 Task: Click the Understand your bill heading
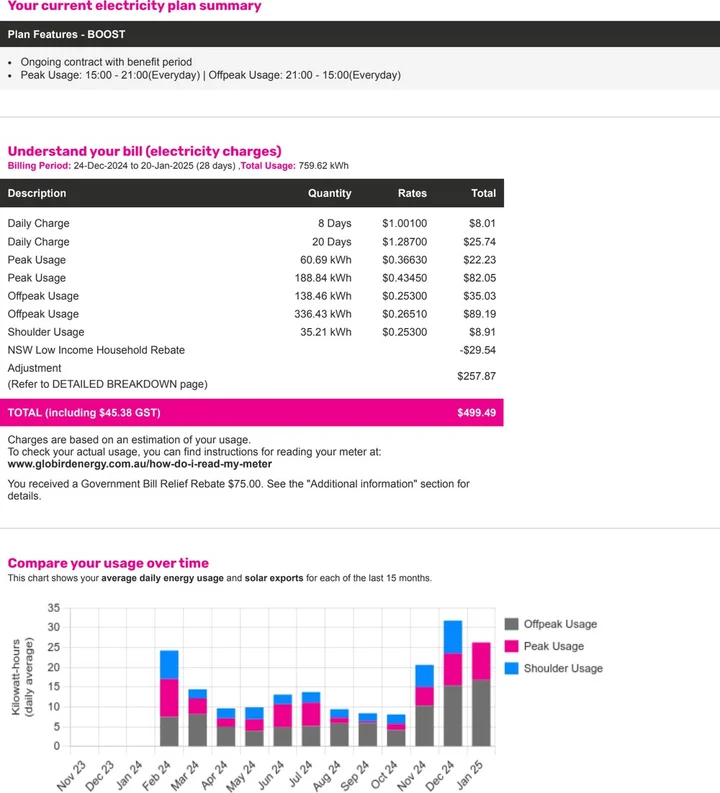[145, 151]
